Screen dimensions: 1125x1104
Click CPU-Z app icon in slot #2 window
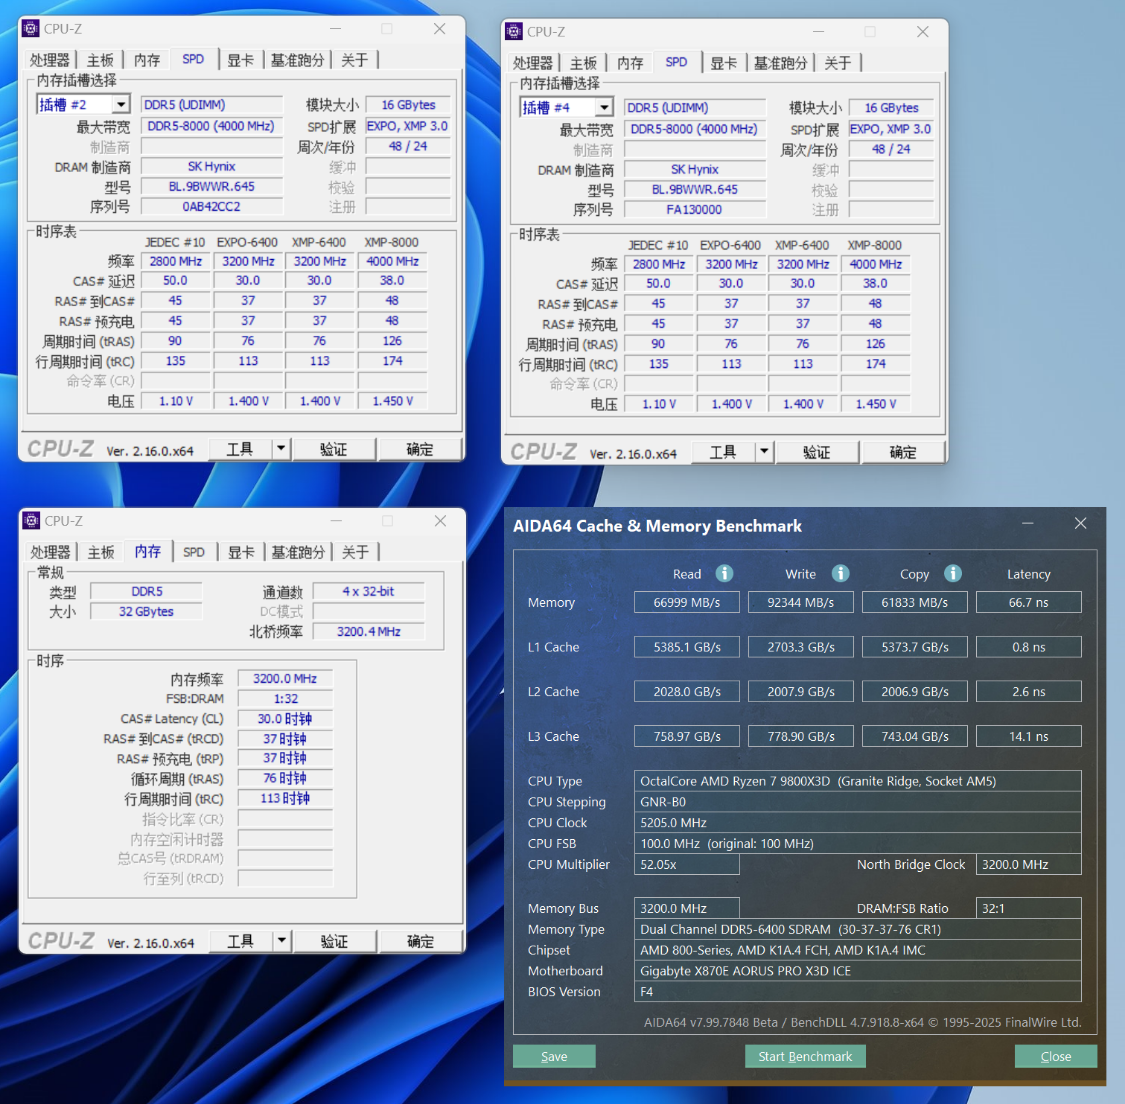tap(31, 29)
